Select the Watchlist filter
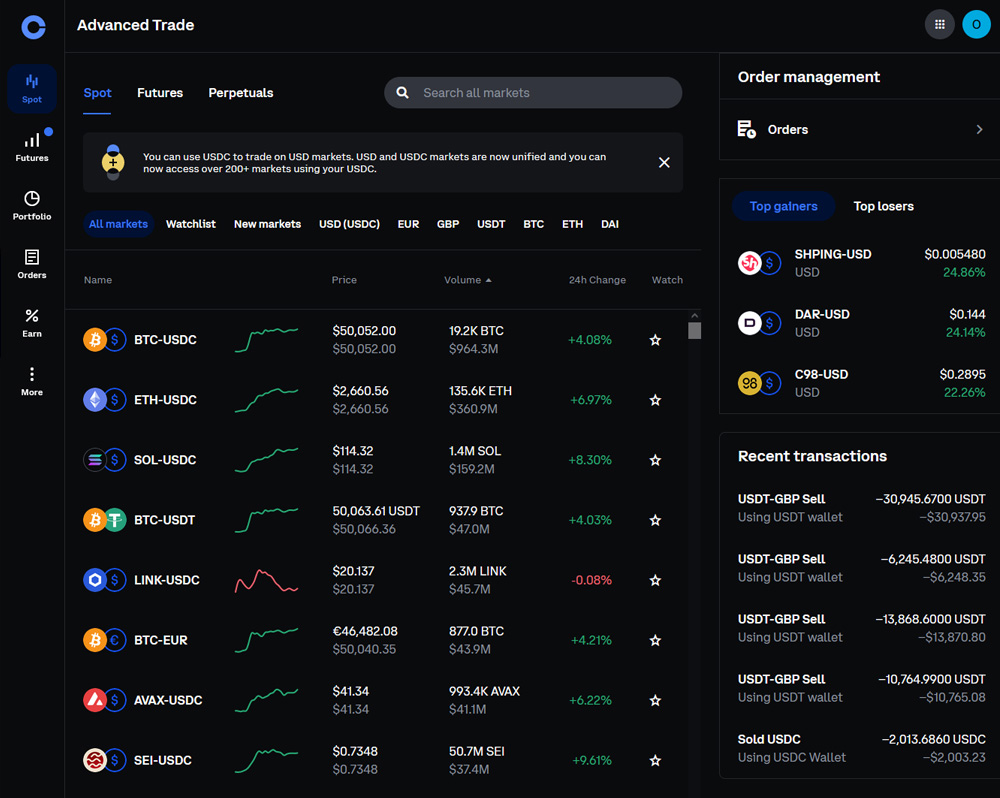 191,224
